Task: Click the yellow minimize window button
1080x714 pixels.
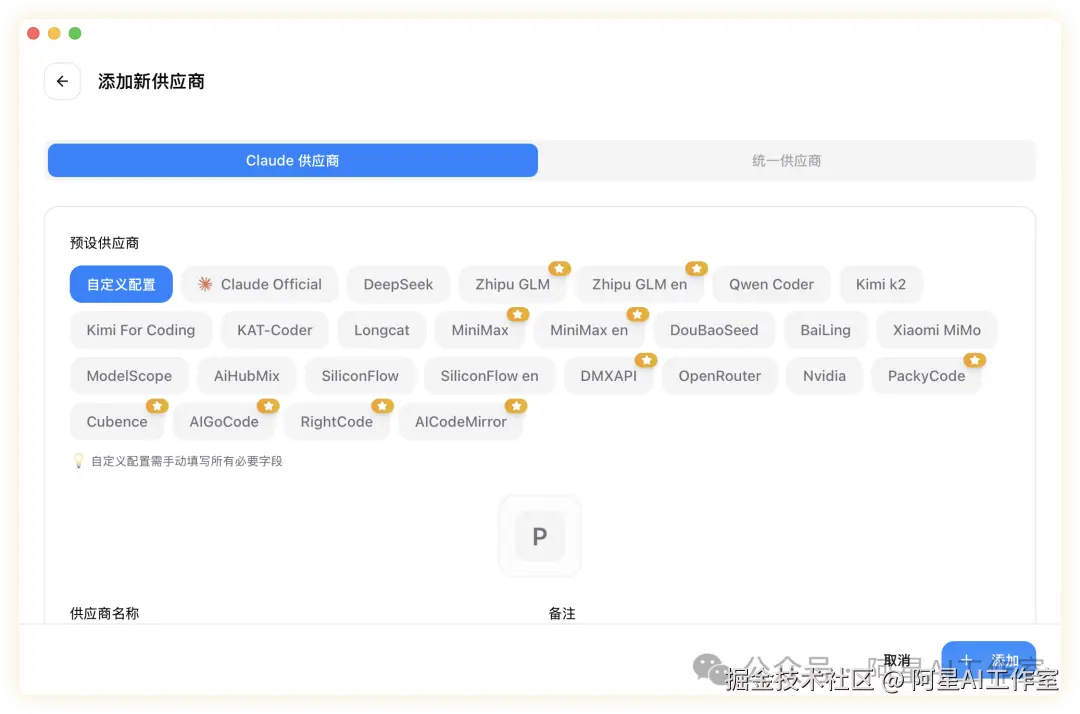Action: [x=54, y=33]
